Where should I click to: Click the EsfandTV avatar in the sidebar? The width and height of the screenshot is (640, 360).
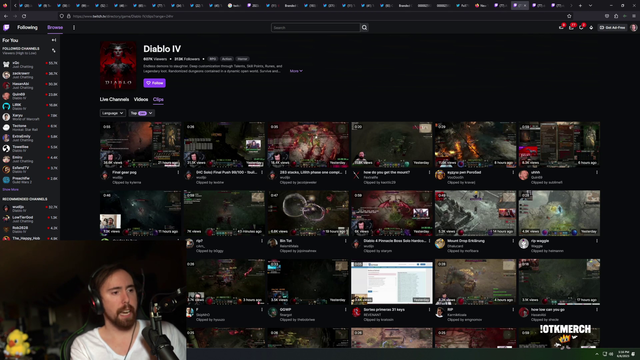tap(6, 169)
